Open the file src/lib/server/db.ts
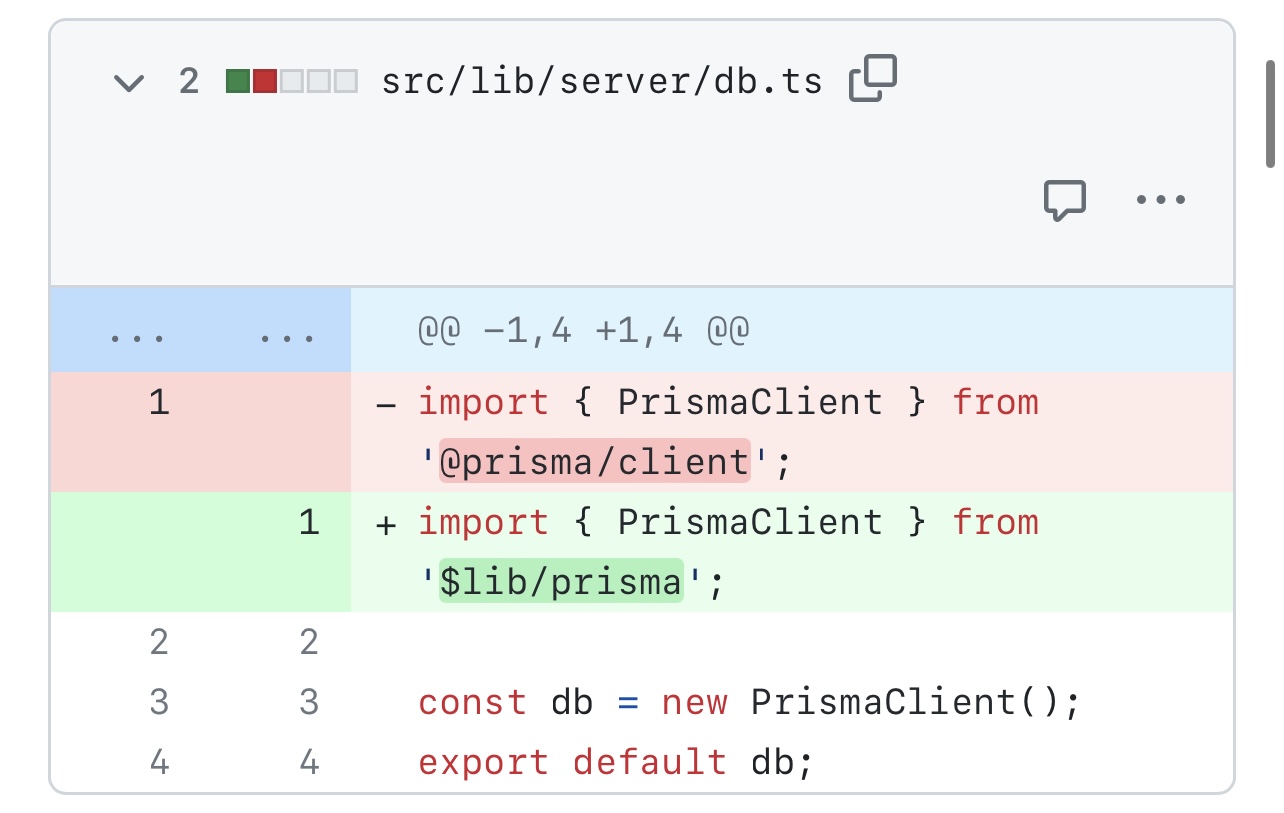Viewport: 1284px width, 813px height. click(x=600, y=78)
